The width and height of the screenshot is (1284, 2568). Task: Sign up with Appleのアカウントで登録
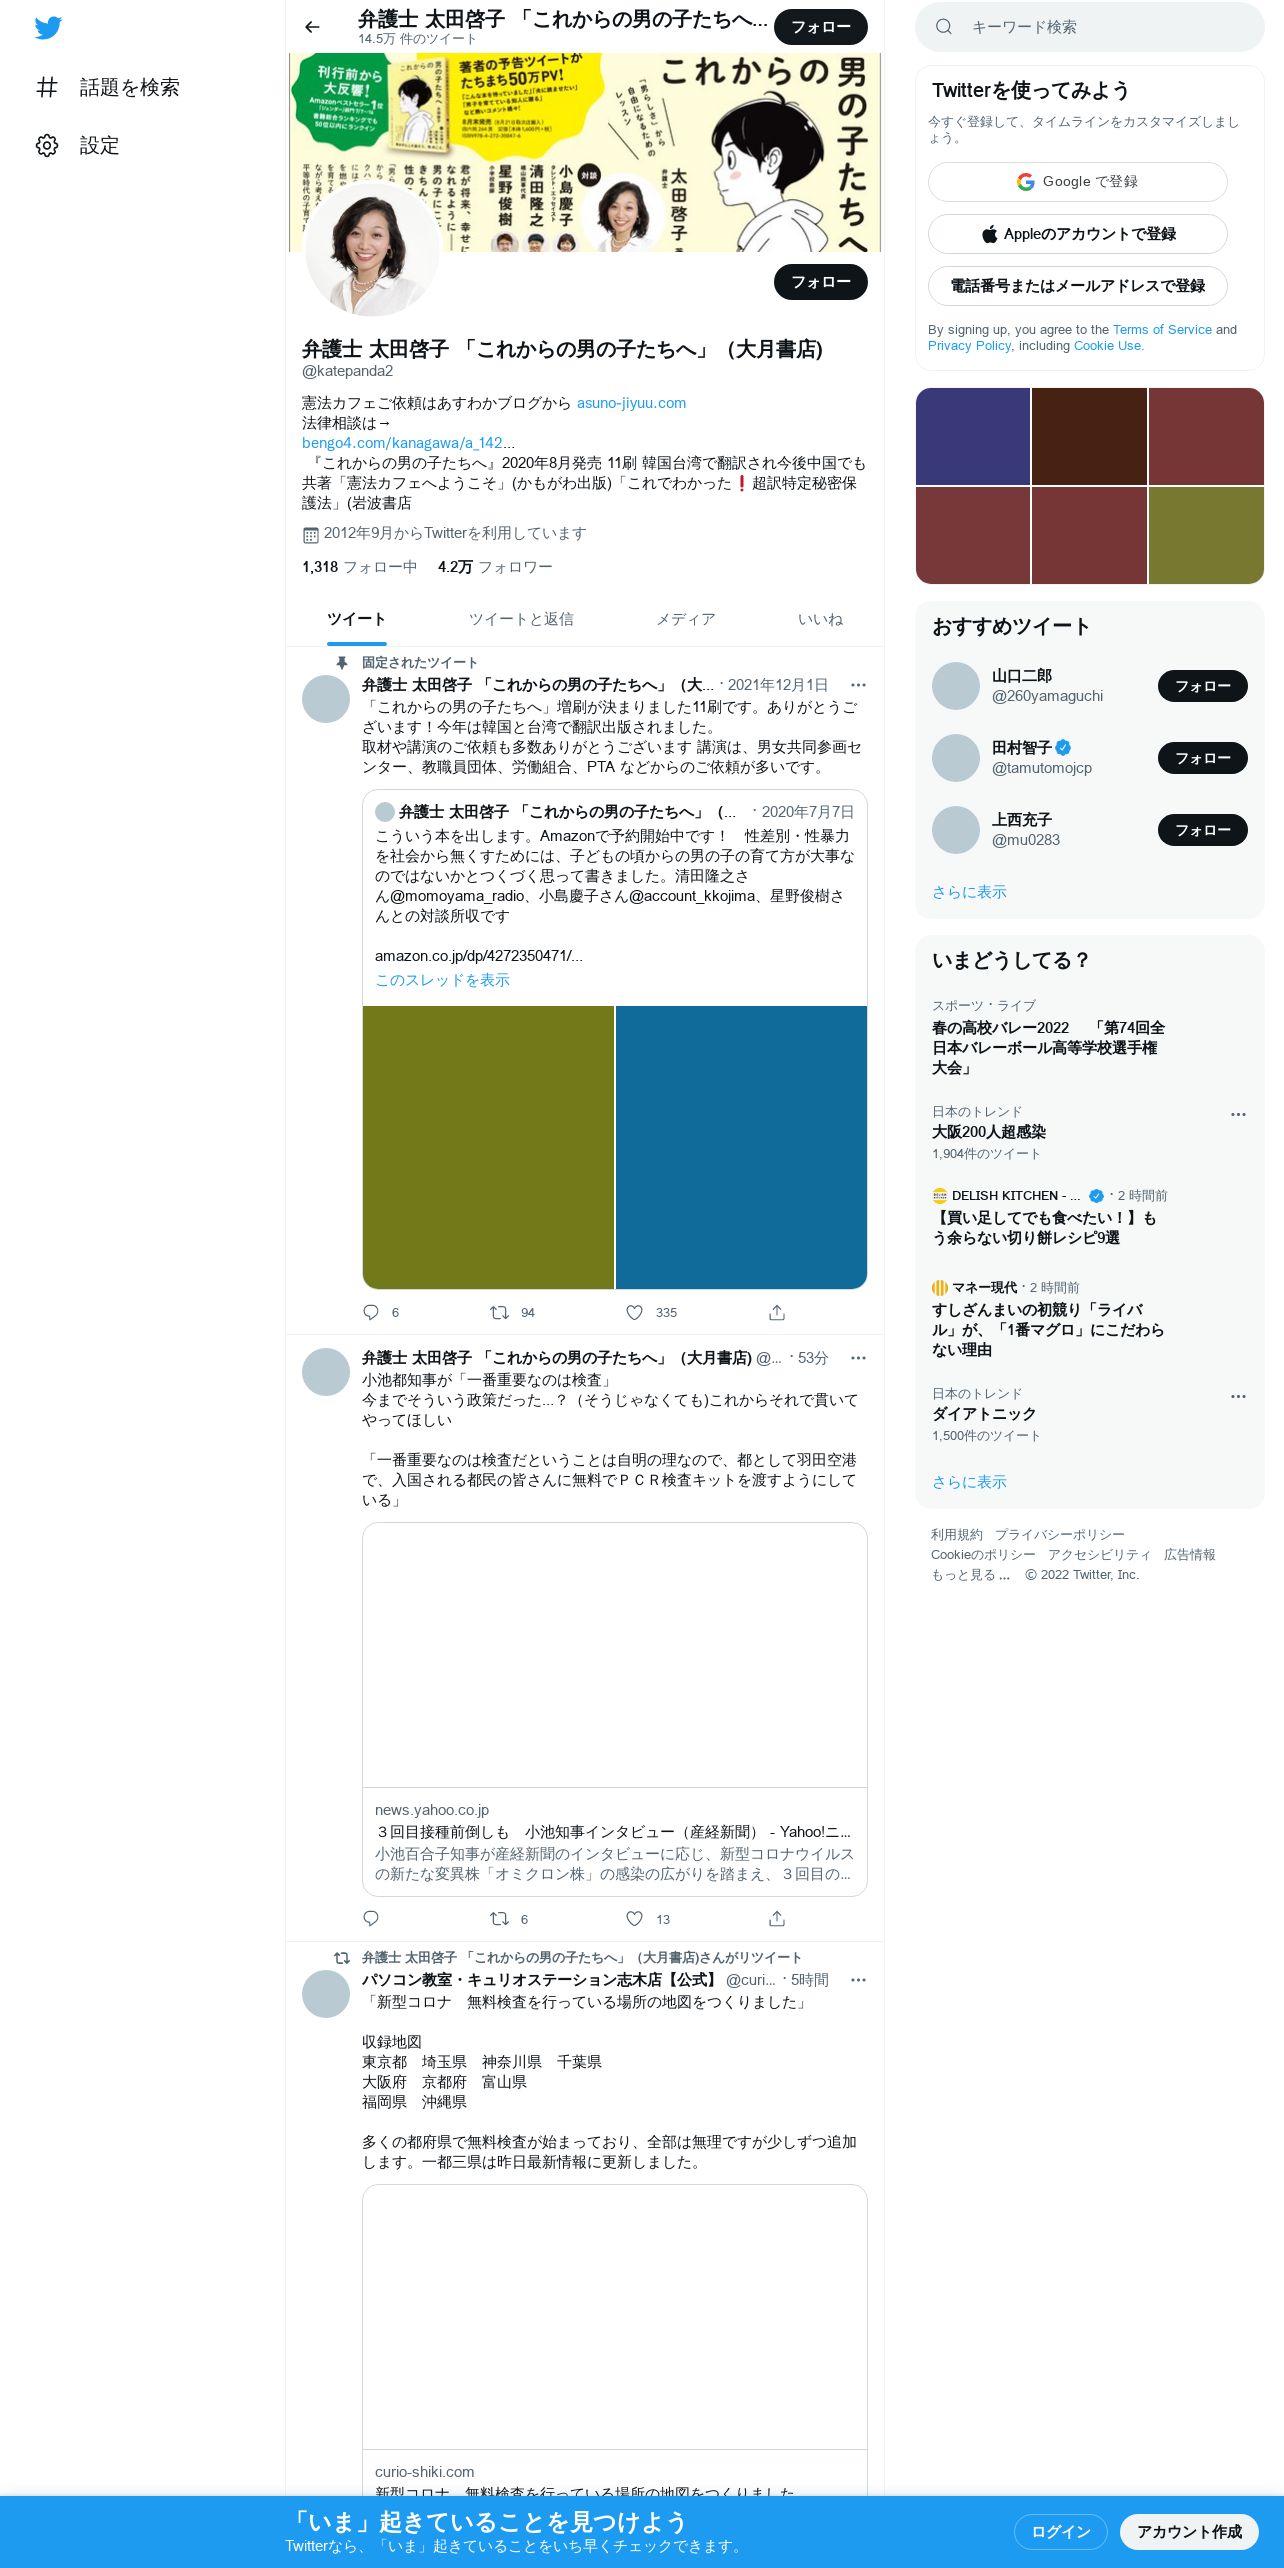pyautogui.click(x=1078, y=234)
